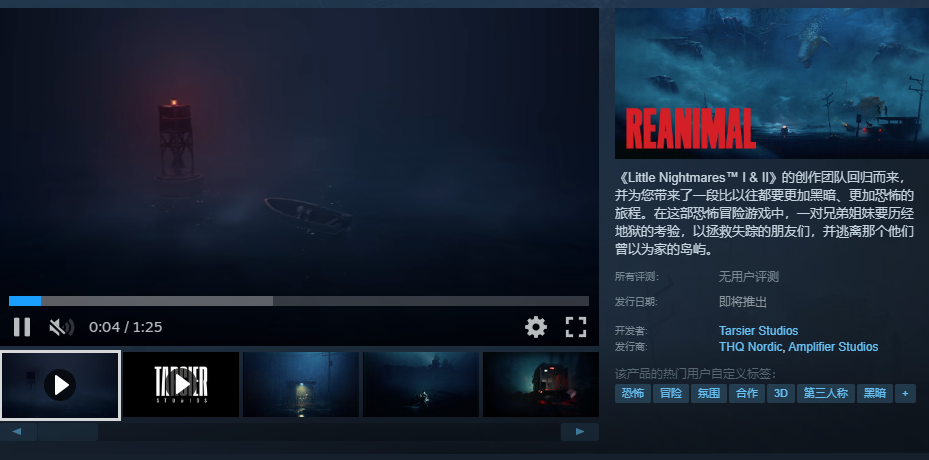Viewport: 929px width, 460px height.
Task: Open the Tarsier Studios developer link
Action: [758, 331]
